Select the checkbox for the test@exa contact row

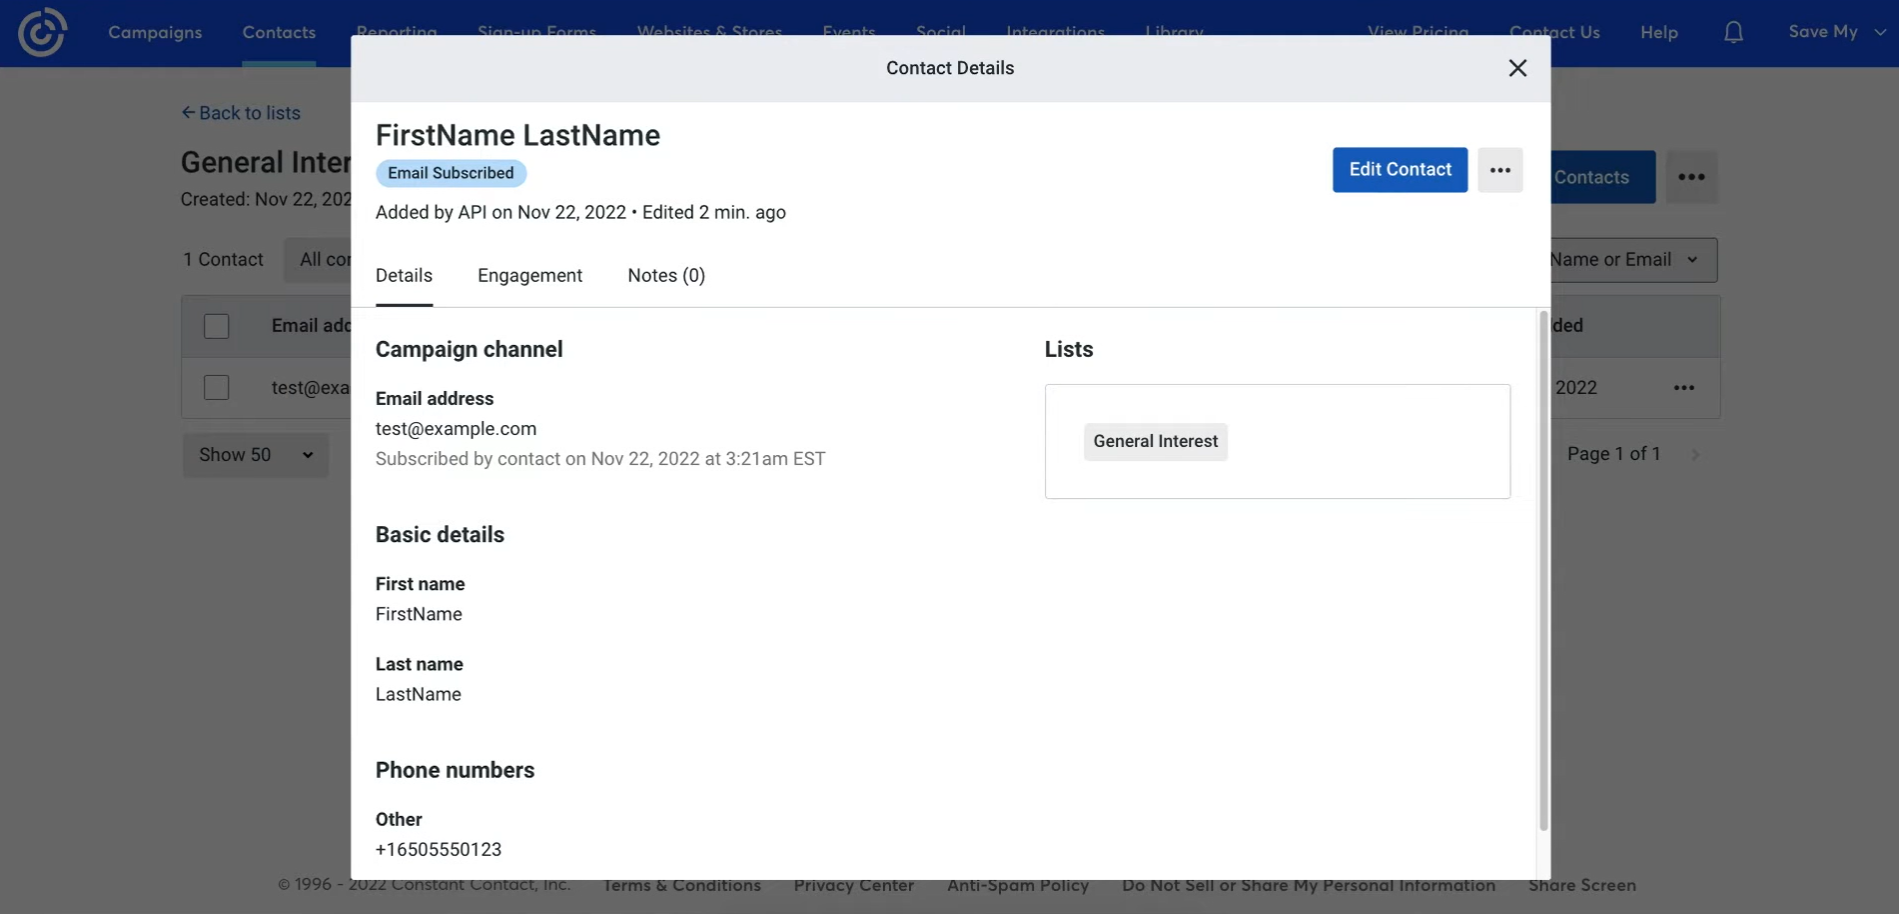coord(216,387)
